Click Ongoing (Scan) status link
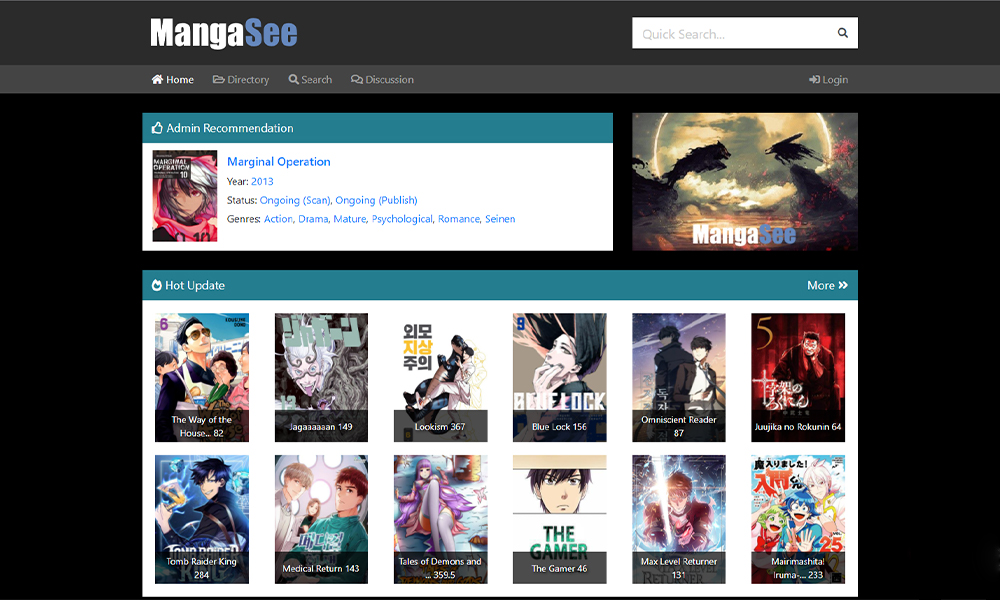 [x=295, y=200]
